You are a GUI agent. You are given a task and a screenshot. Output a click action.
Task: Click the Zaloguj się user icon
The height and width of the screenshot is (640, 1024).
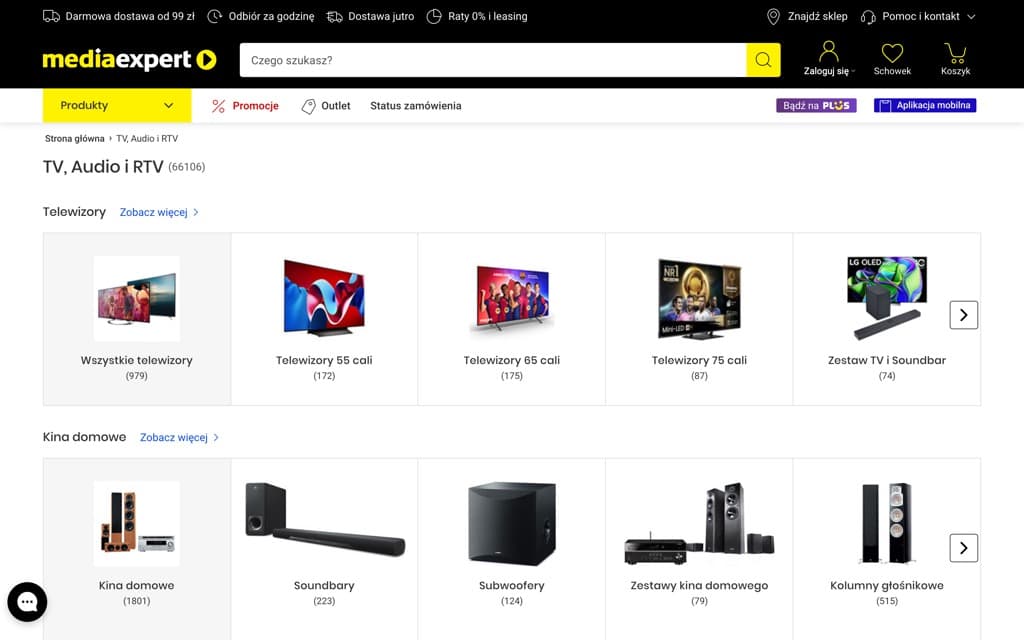point(827,51)
